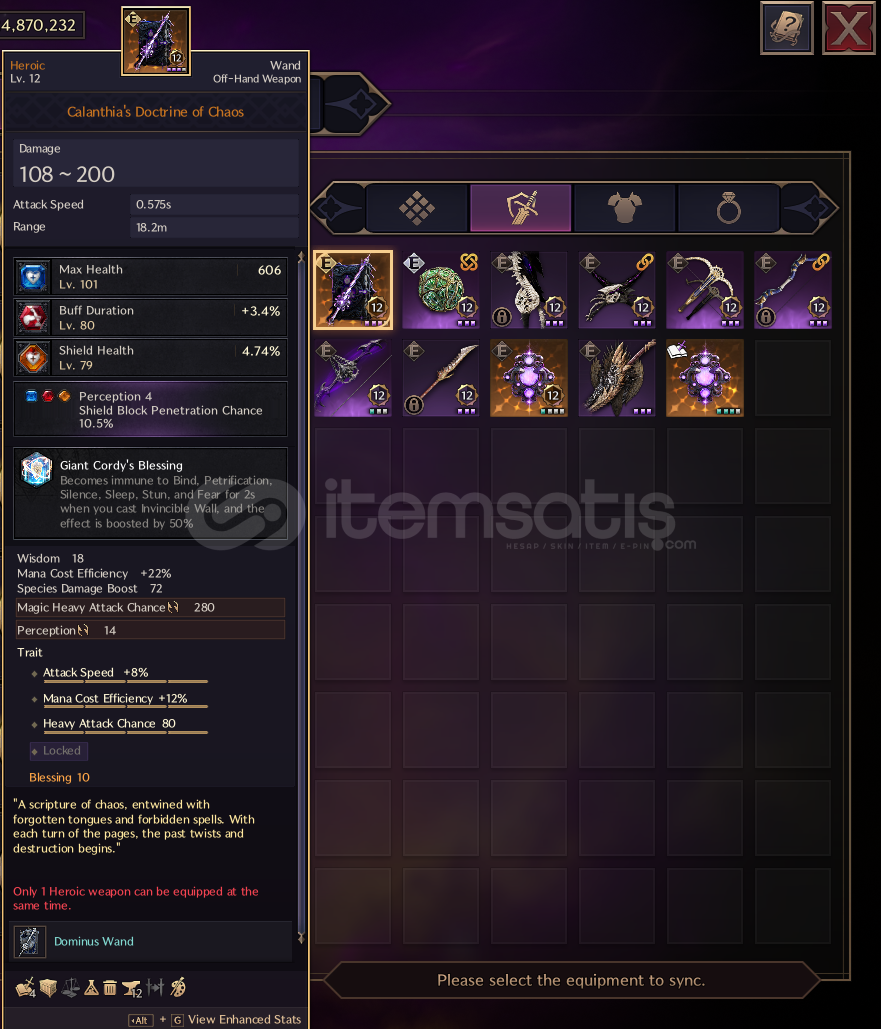This screenshot has height=1029, width=881.
Task: Open the storage crate icon
Action: point(48,987)
